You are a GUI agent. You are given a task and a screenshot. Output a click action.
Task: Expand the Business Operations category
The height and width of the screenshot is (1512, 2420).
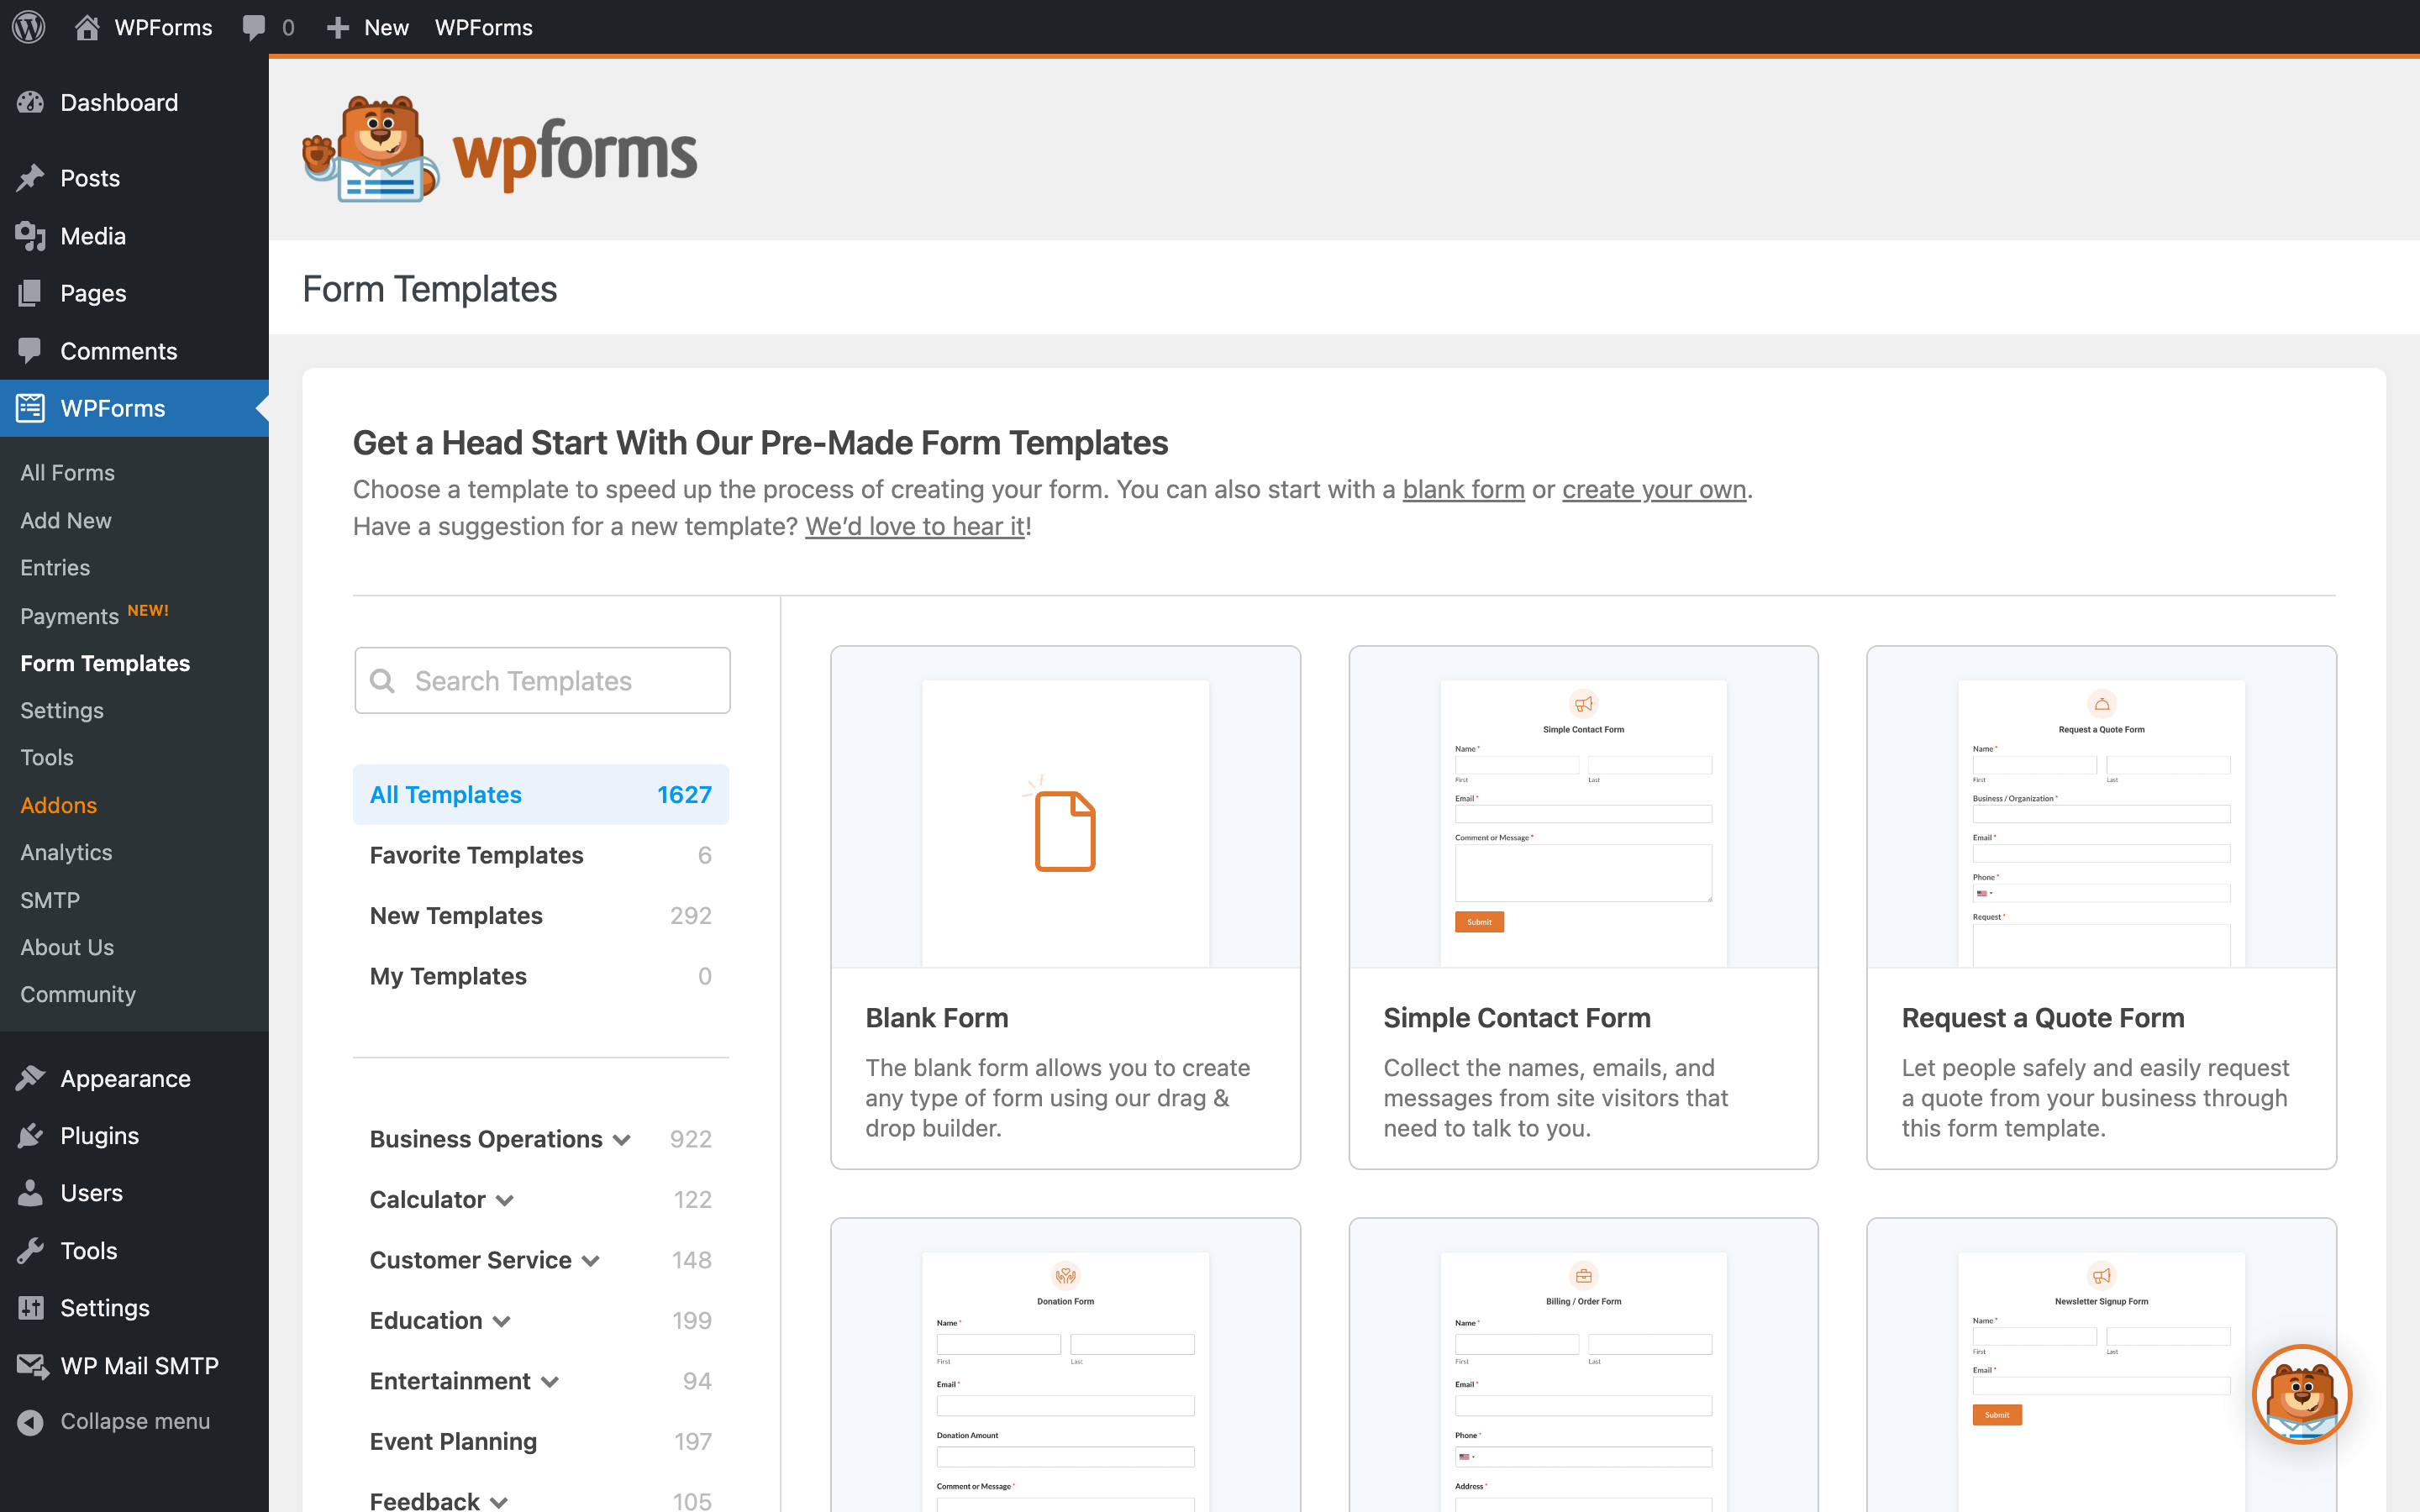(623, 1139)
